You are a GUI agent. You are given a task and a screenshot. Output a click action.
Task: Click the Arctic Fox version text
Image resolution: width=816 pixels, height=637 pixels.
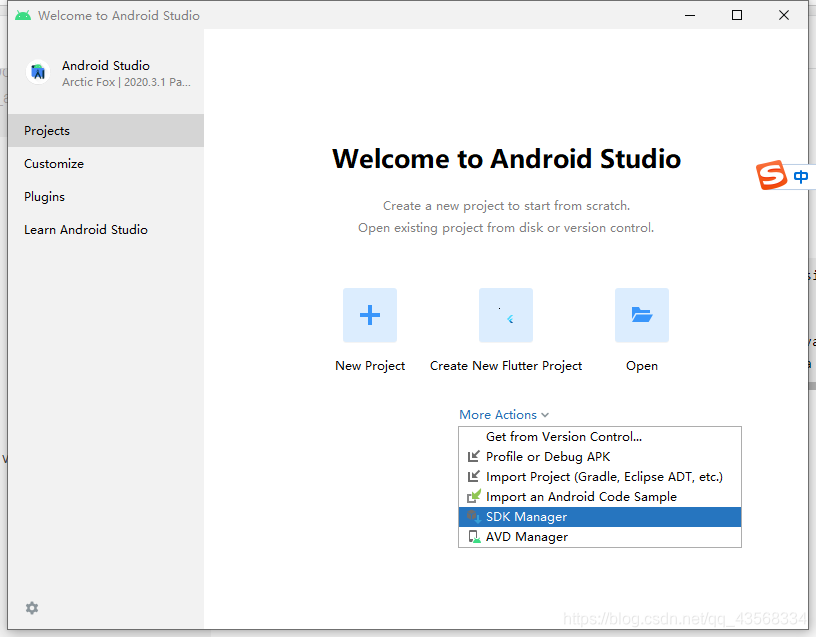point(126,82)
